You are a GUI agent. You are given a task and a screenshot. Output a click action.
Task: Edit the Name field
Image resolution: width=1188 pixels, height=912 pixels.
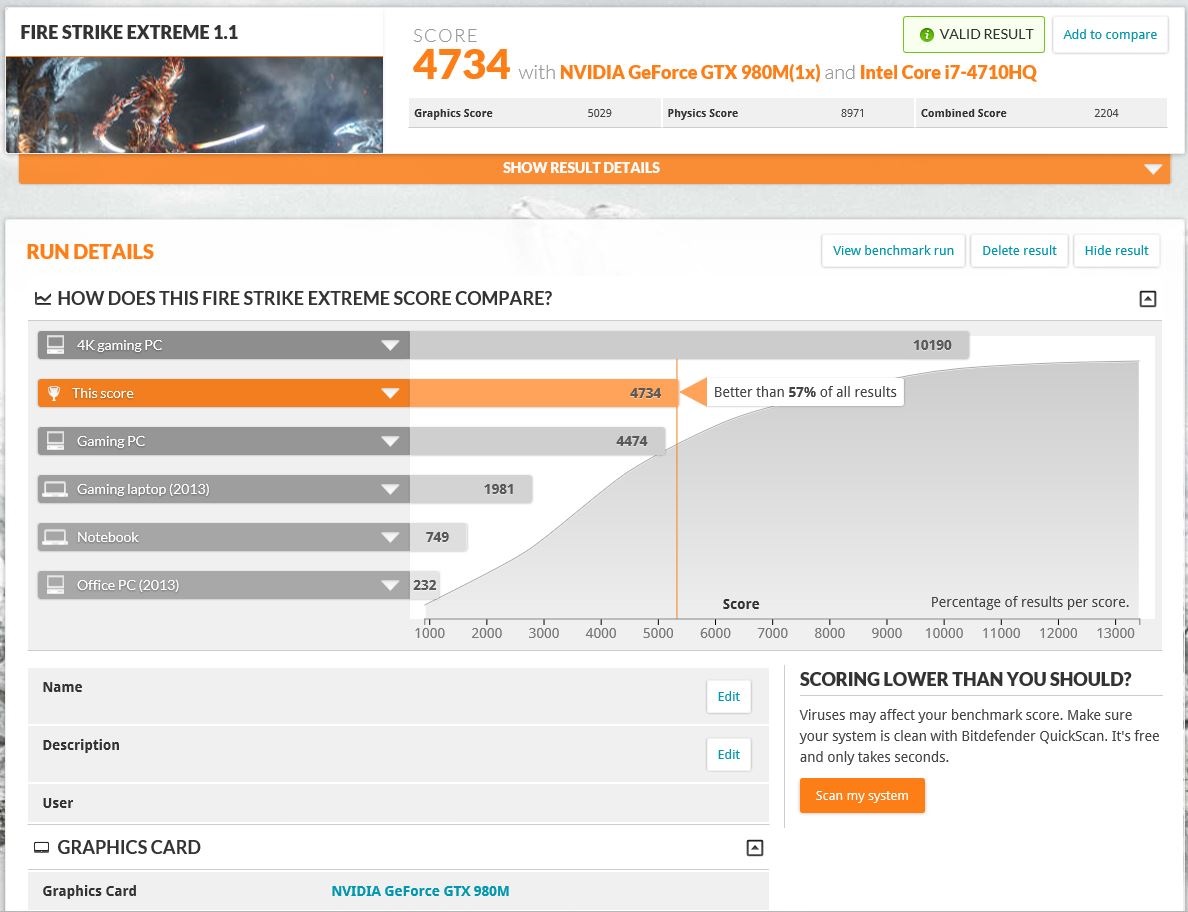click(x=729, y=697)
